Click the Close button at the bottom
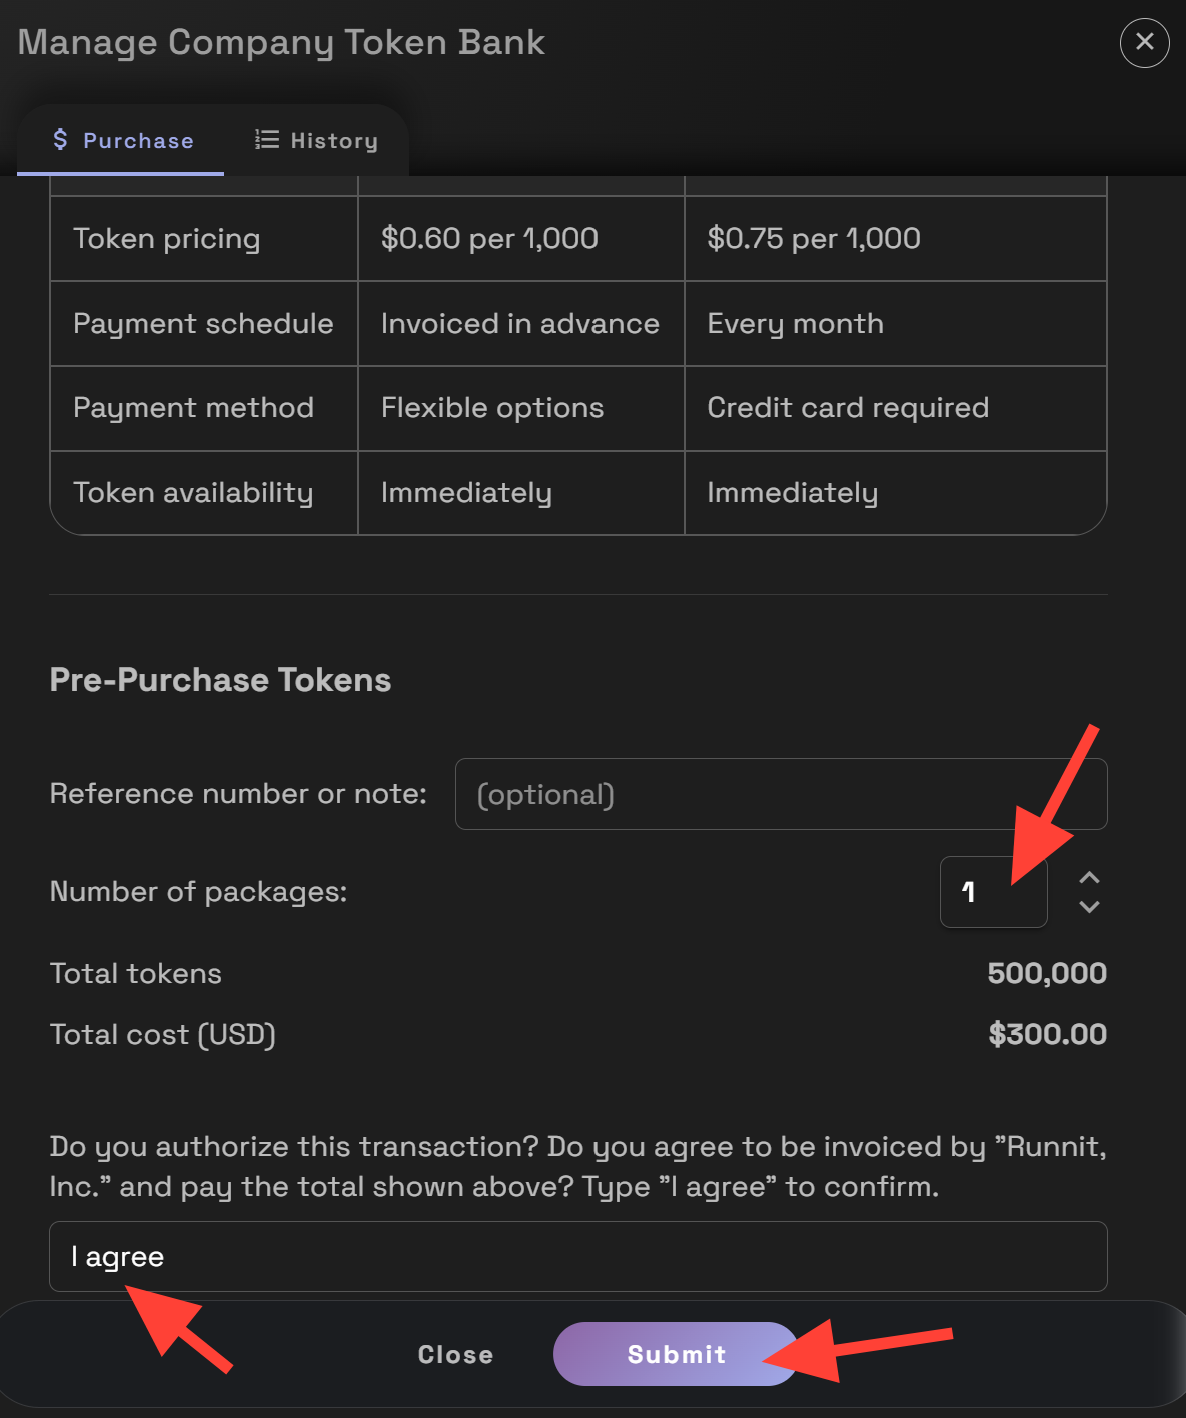 click(455, 1354)
